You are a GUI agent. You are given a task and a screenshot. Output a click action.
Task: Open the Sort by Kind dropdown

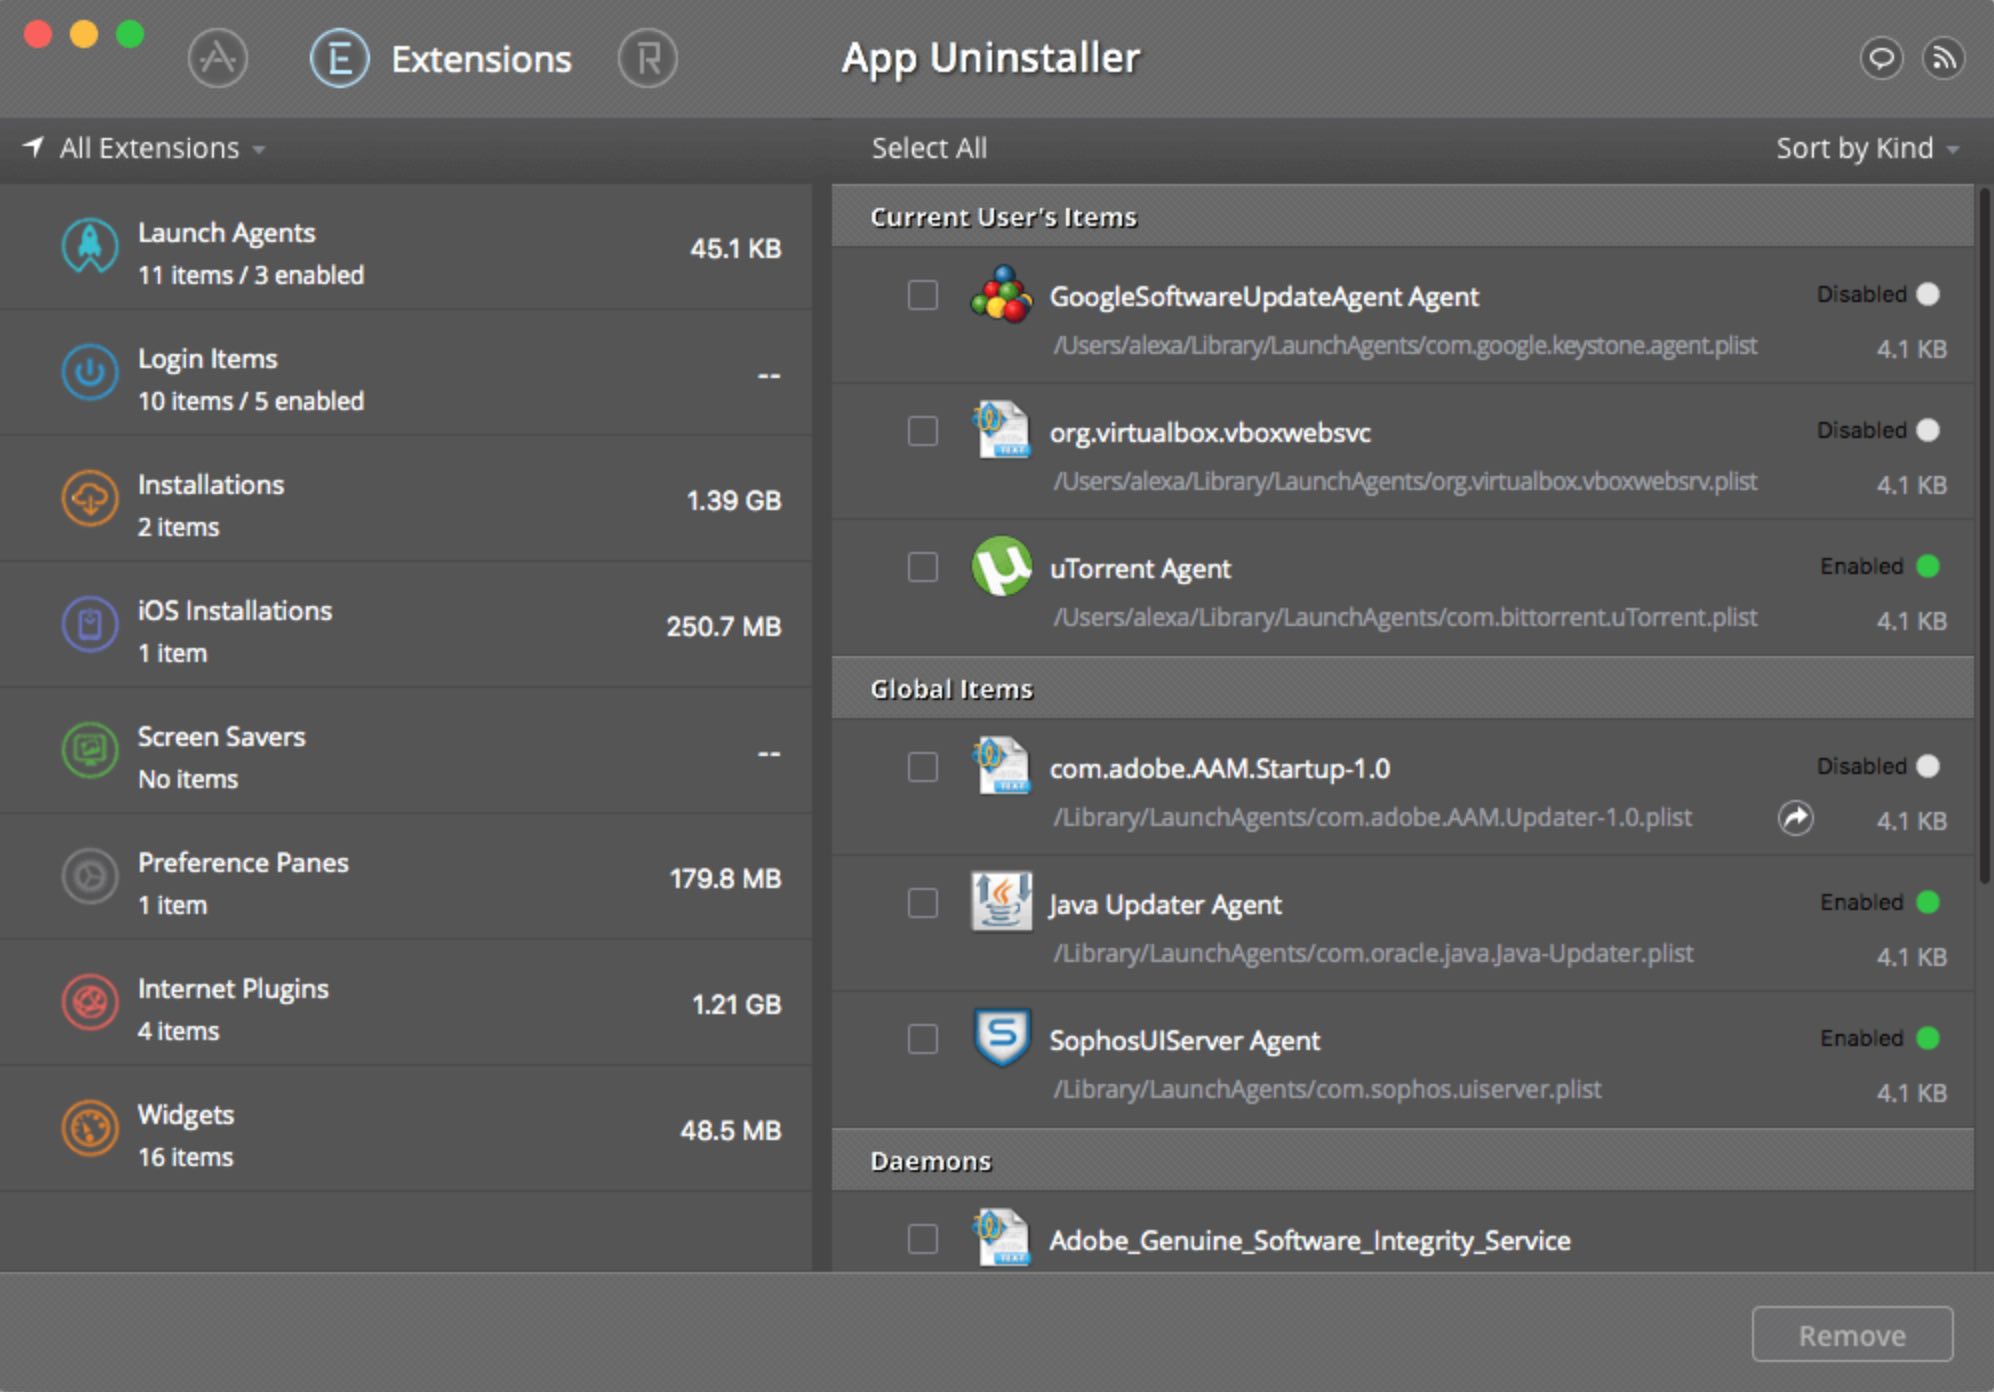[1867, 148]
